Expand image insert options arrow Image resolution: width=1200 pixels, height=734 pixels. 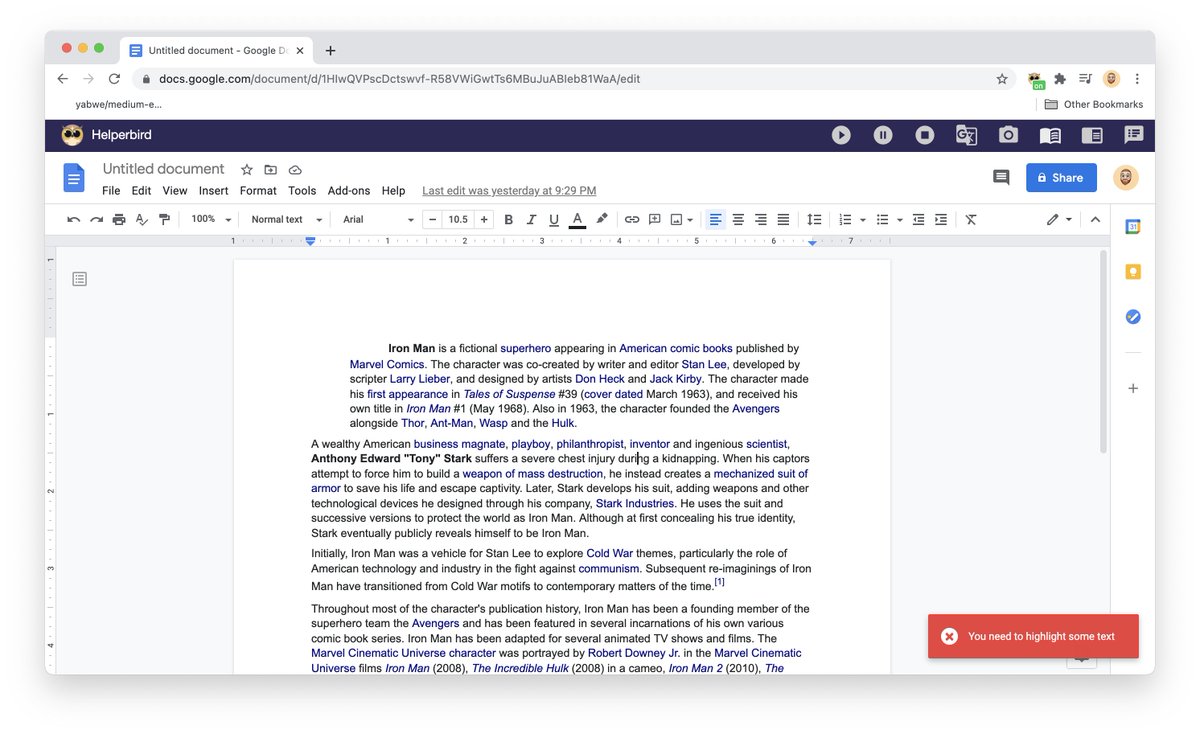pyautogui.click(x=690, y=219)
